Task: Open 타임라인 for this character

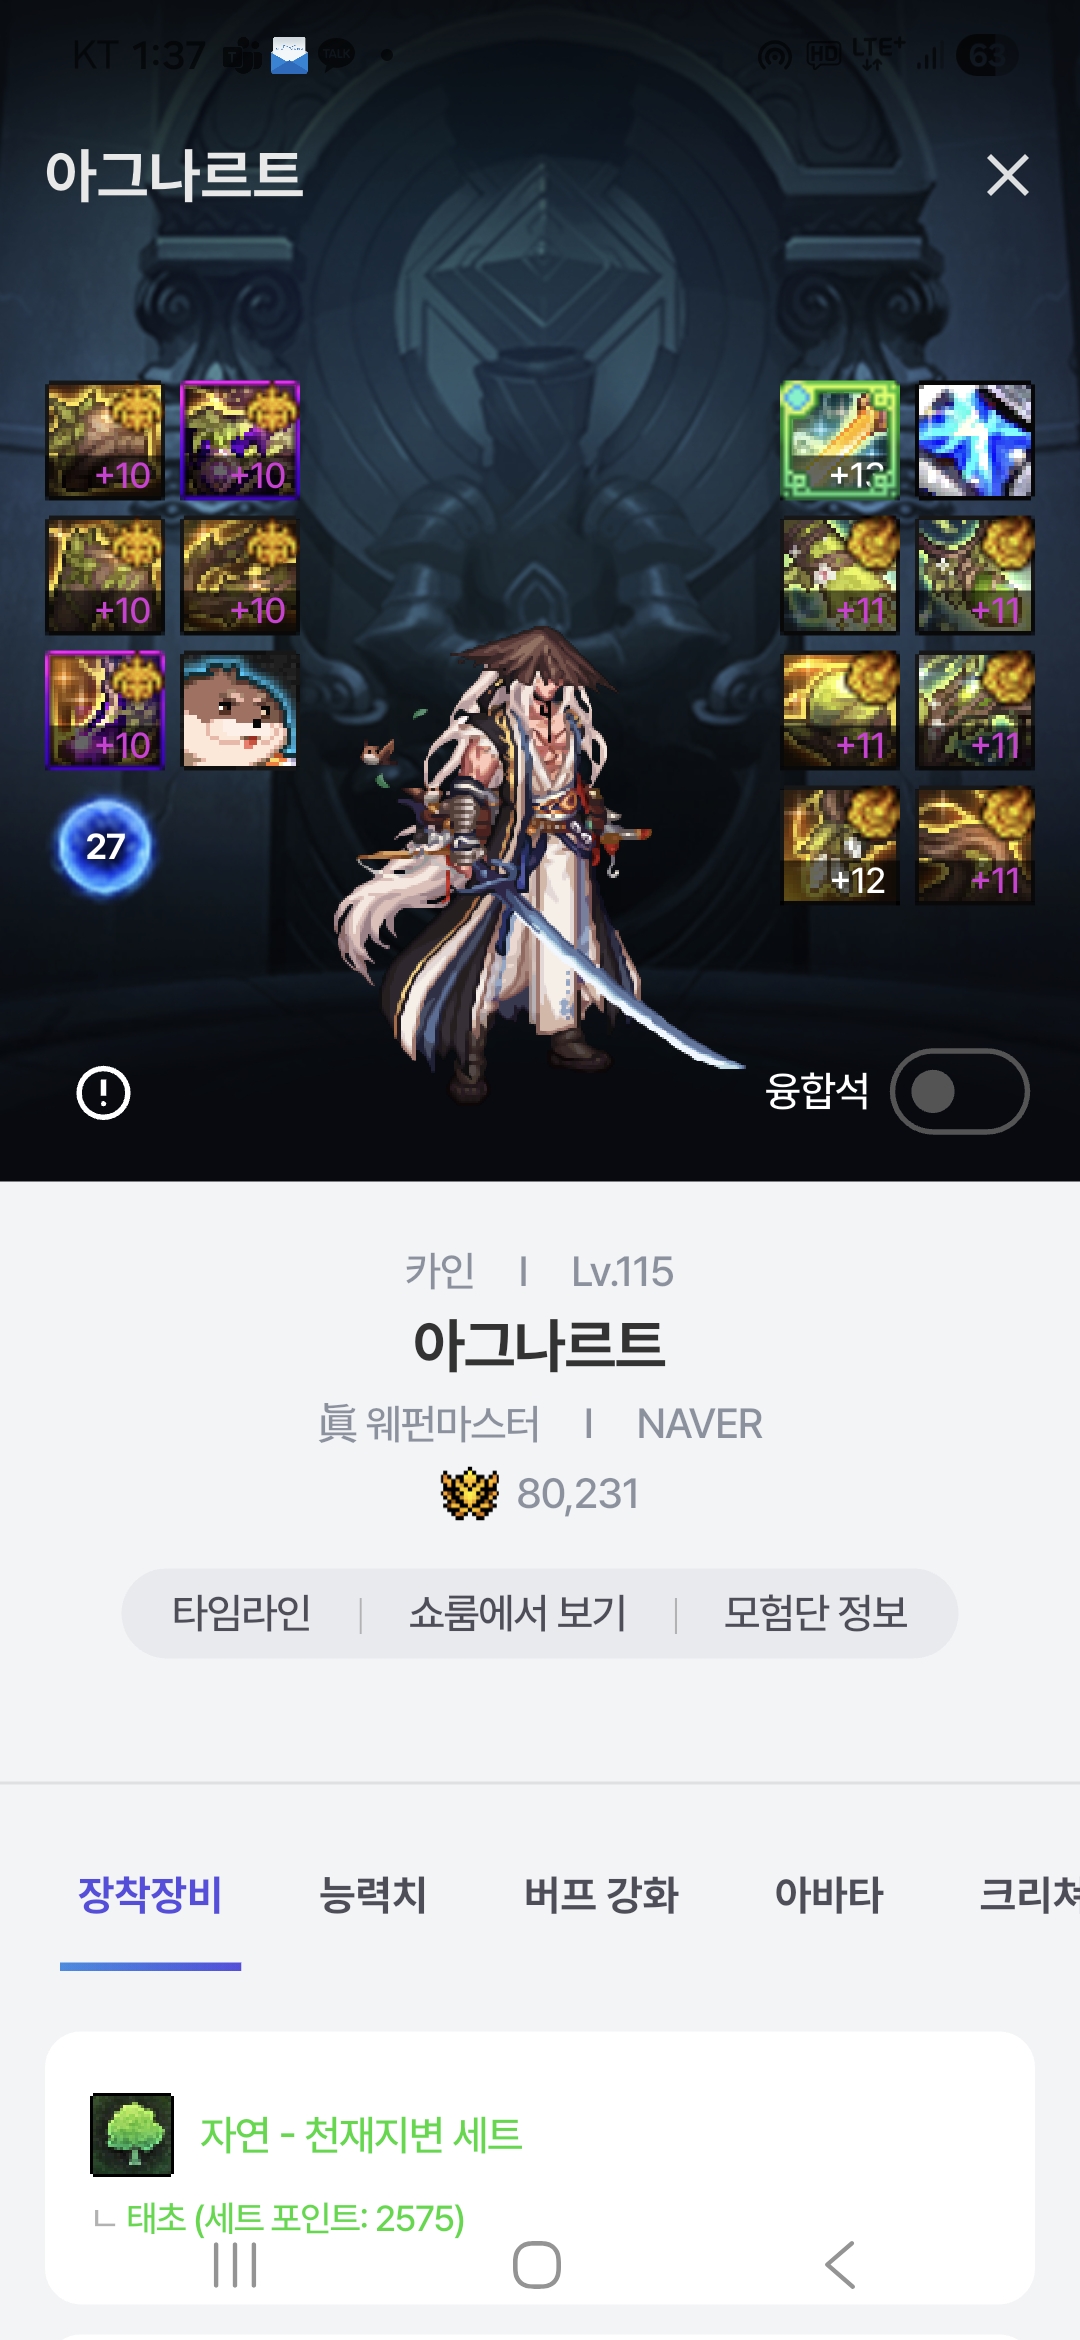Action: (241, 1613)
